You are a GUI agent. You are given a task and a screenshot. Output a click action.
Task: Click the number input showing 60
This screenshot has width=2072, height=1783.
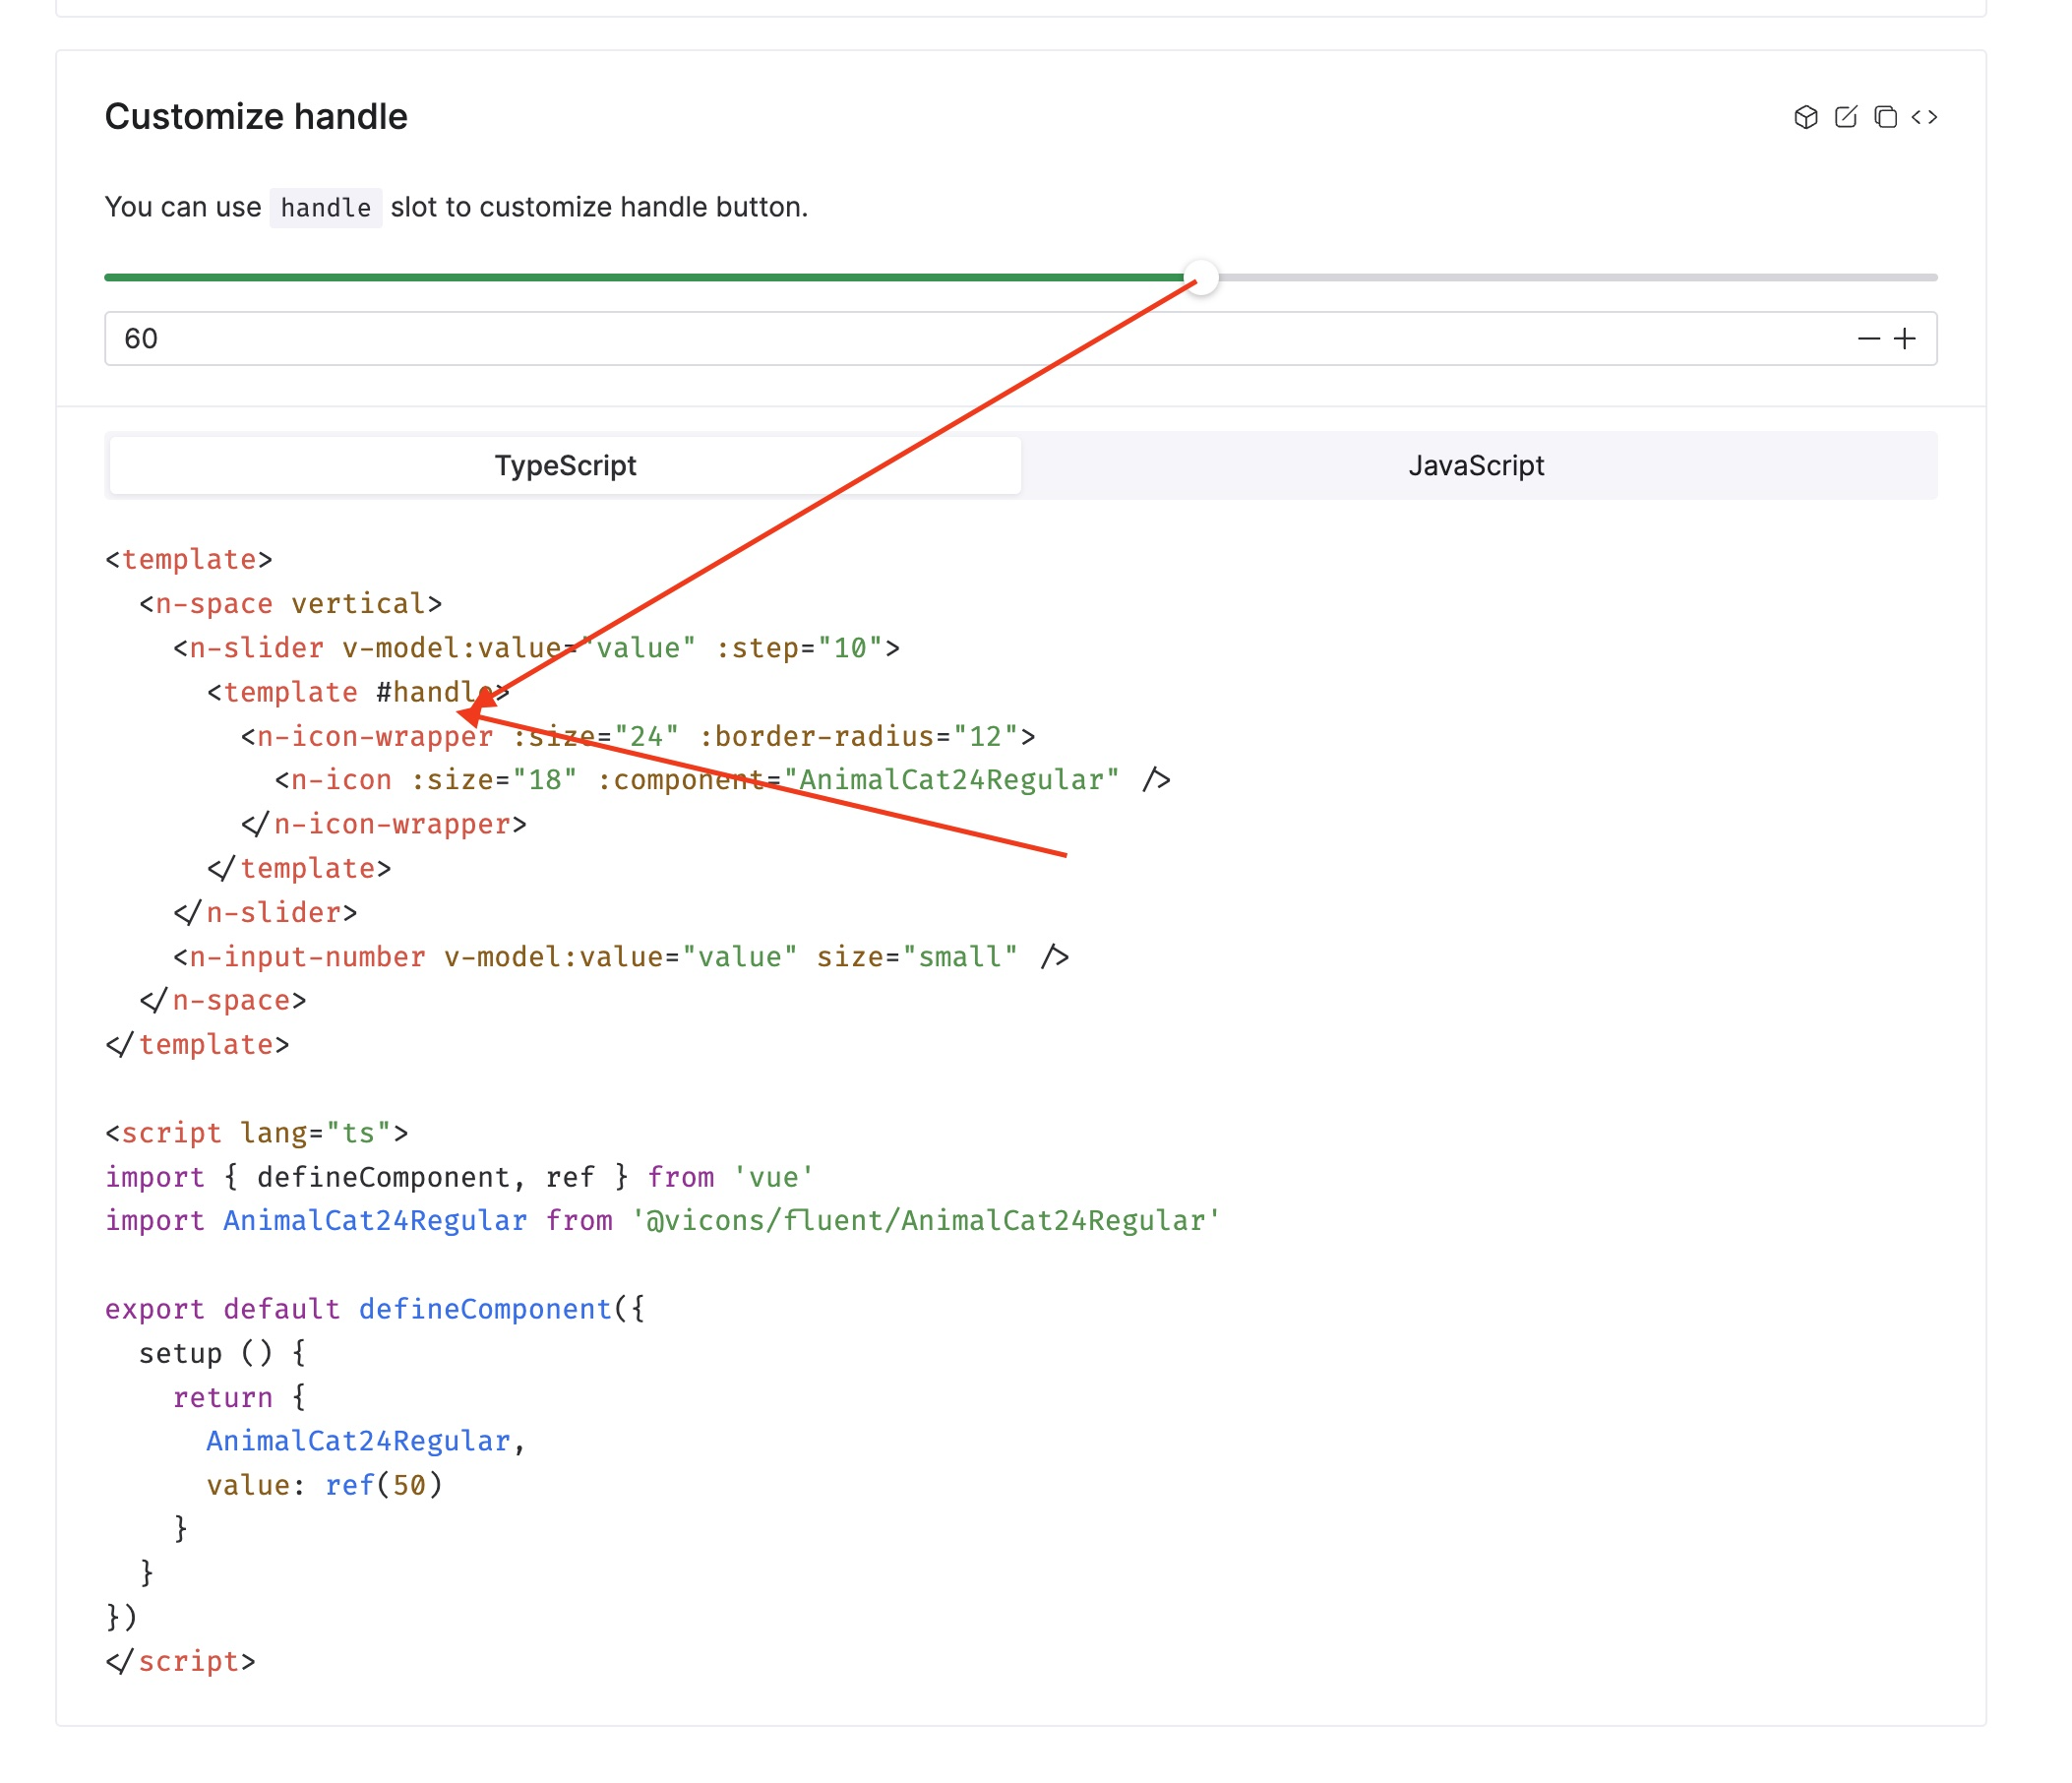(x=400, y=338)
